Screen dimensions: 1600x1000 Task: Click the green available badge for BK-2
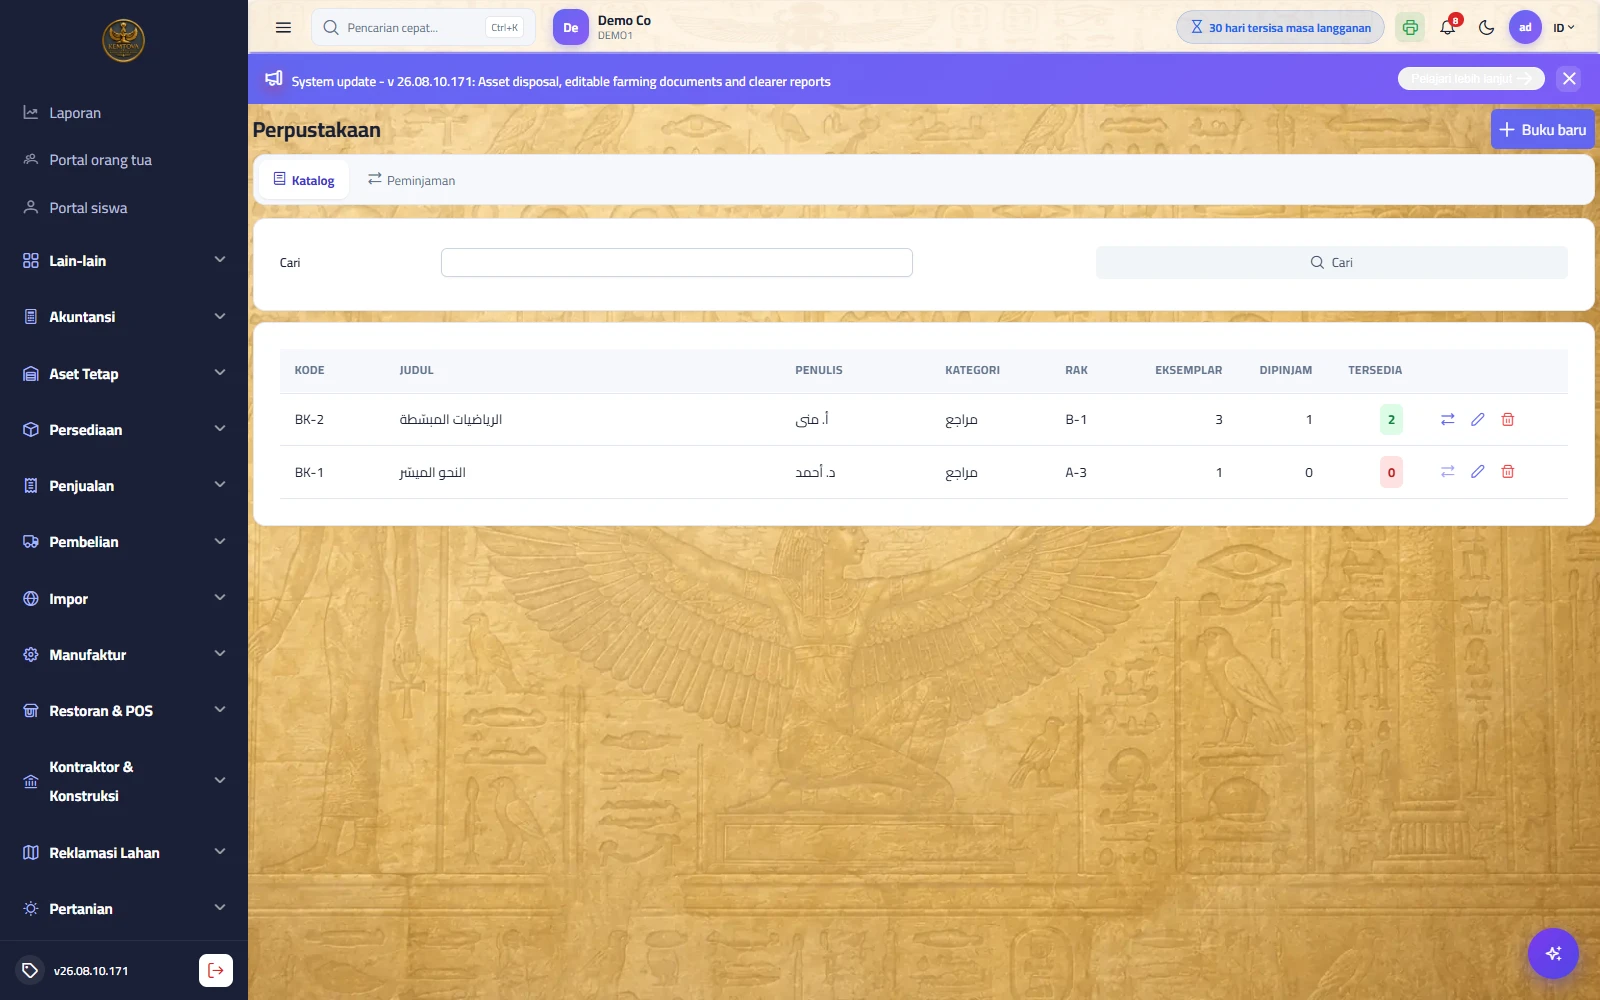(x=1391, y=420)
